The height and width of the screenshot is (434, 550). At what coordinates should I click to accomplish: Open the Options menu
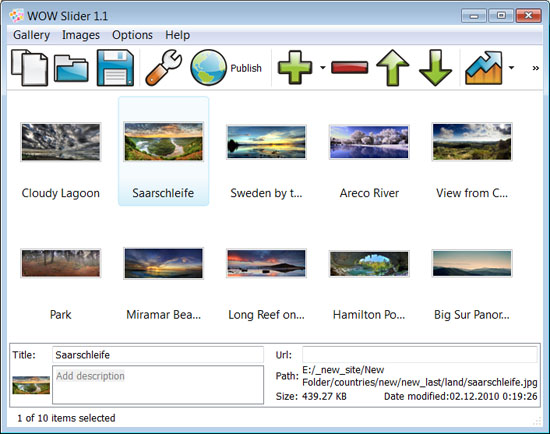(132, 35)
